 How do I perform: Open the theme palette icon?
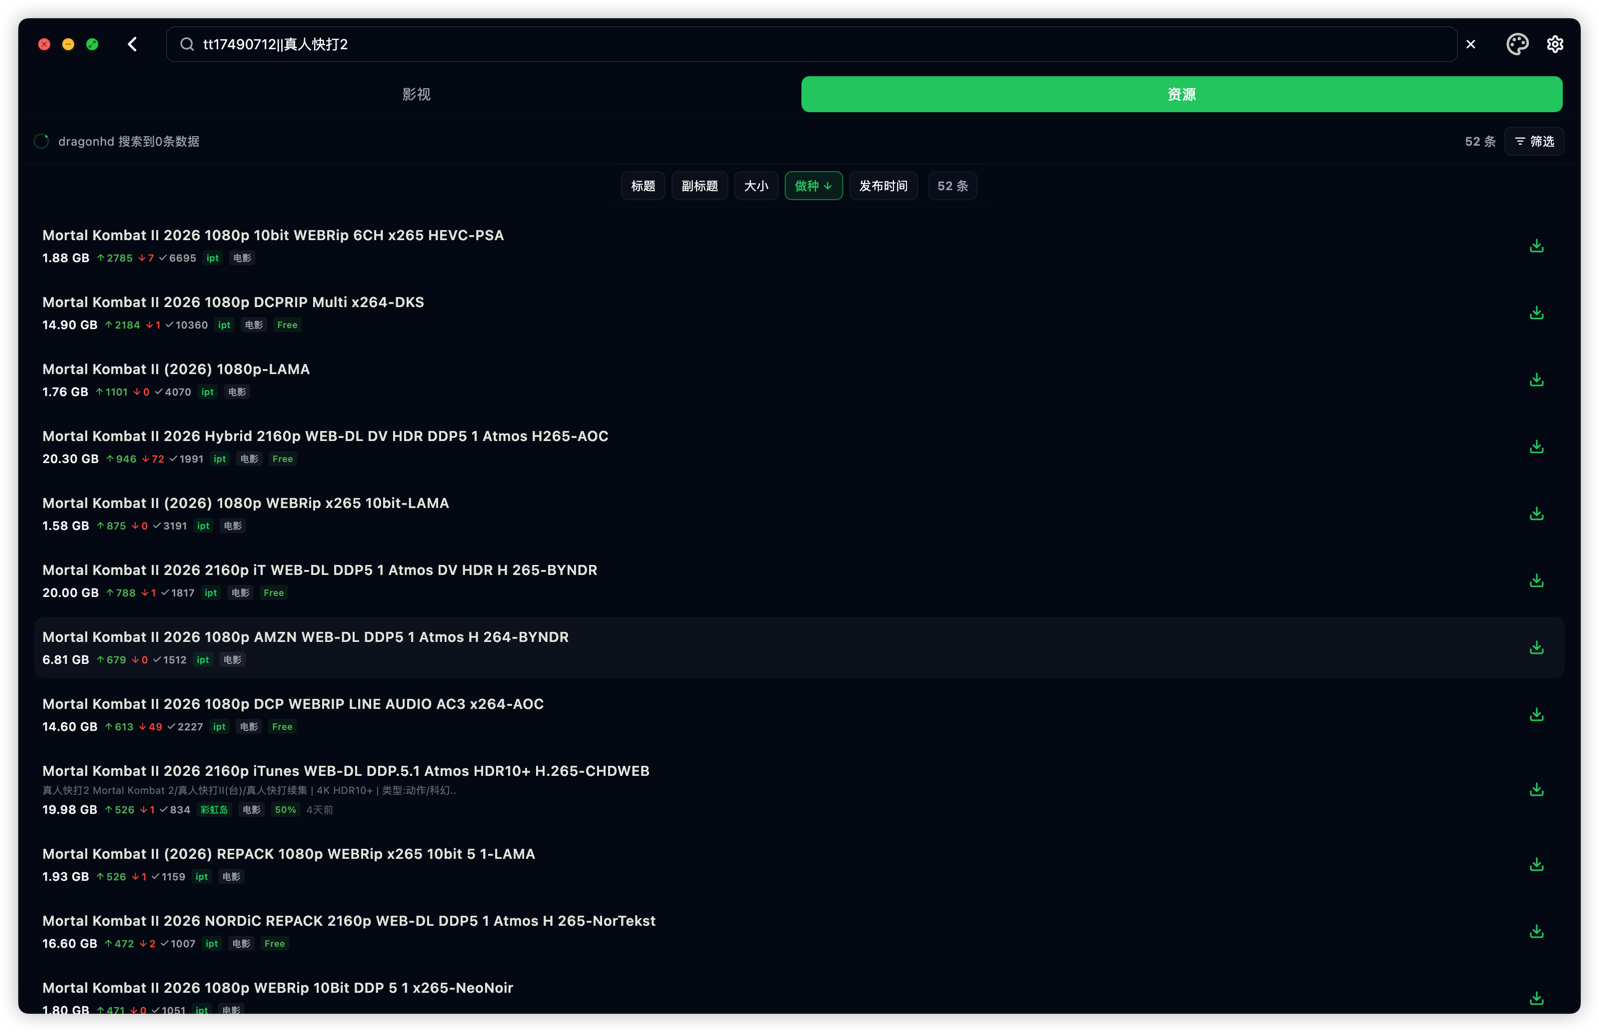coord(1517,44)
